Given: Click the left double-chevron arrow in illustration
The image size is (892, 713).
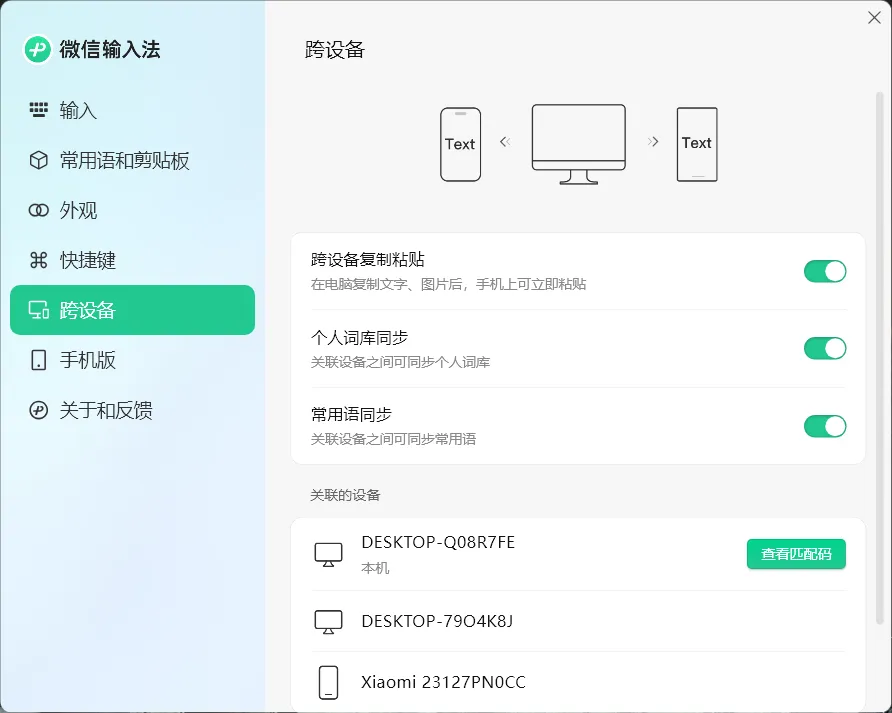Looking at the screenshot, I should click(x=505, y=142).
